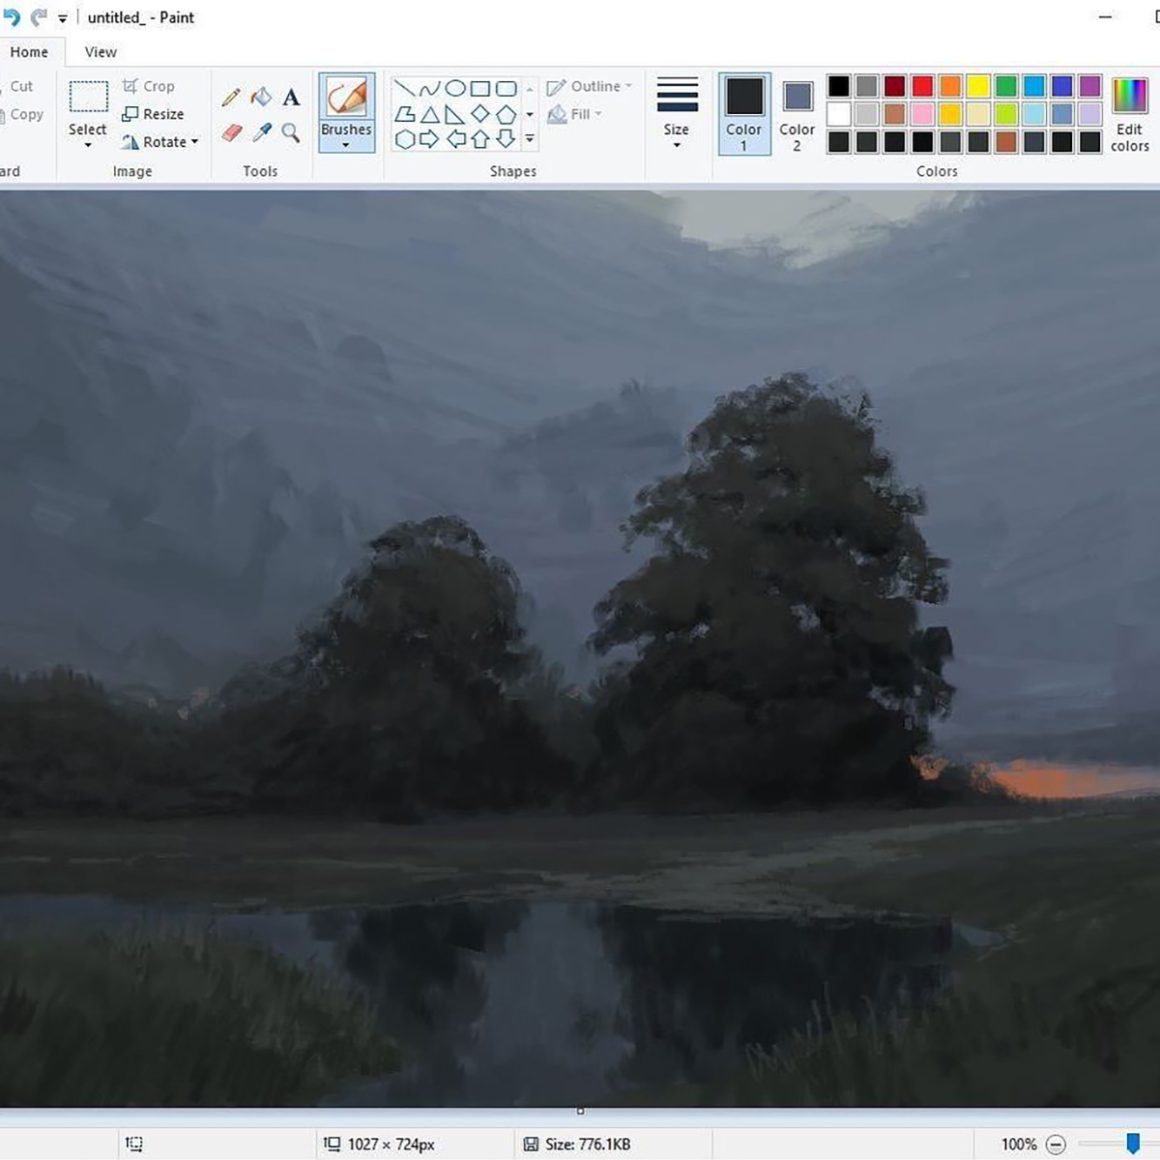Open Edit colors dialog

click(1129, 113)
